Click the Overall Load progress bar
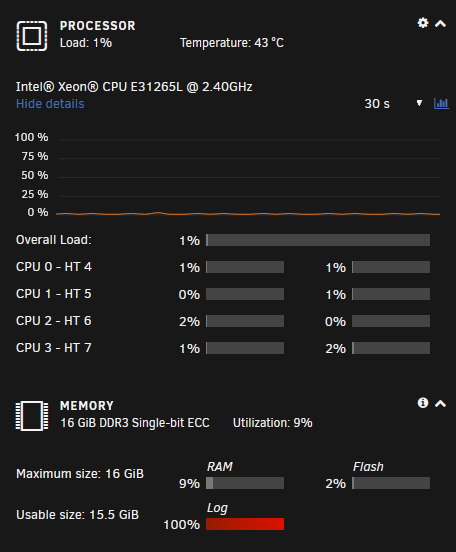The height and width of the screenshot is (552, 456). (x=318, y=240)
